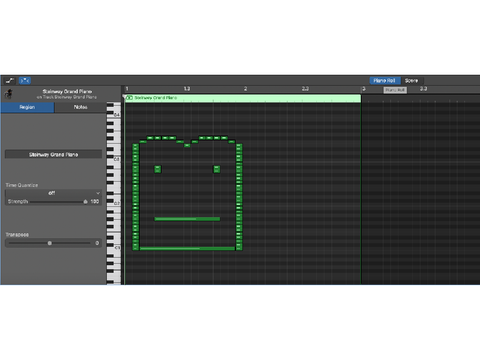Viewport: 480px width, 360px height.
Task: Click the Steinway Grand Piano region name field
Action: (53, 154)
